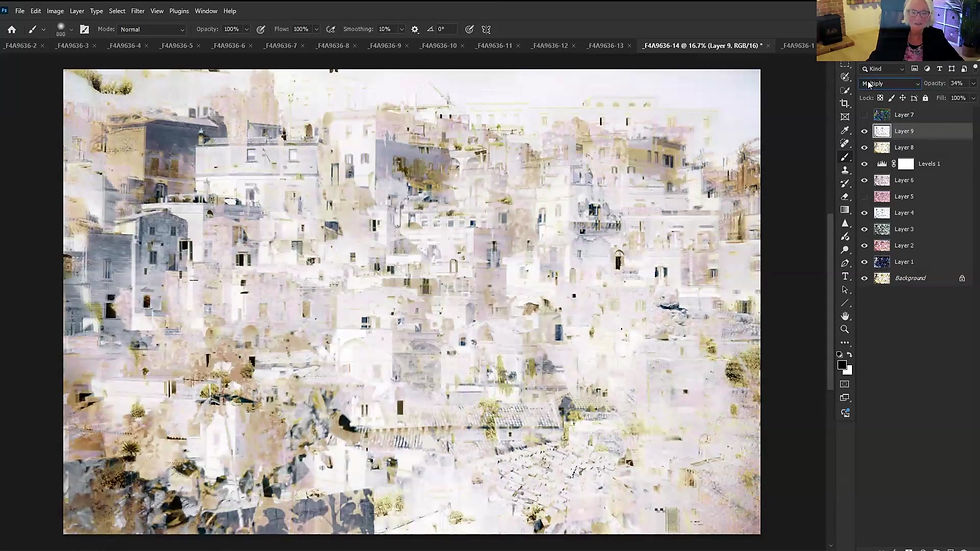Select the Zoom tool
980x551 pixels.
(845, 329)
